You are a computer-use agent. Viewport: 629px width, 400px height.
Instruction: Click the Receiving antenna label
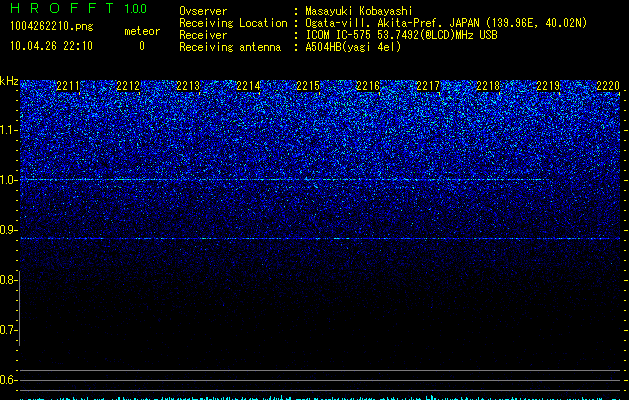pyautogui.click(x=230, y=47)
